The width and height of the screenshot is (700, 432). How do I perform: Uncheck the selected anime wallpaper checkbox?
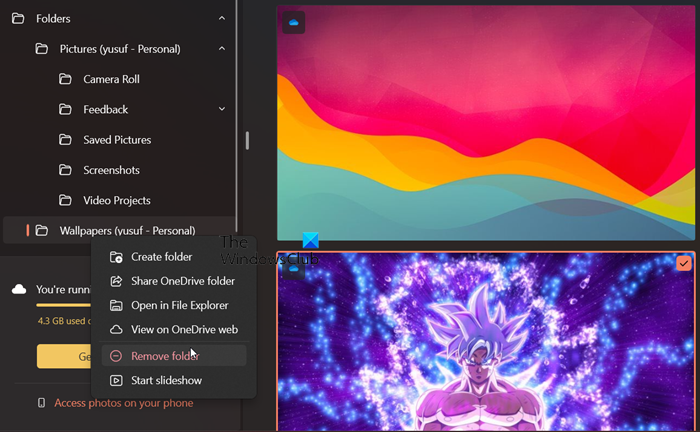pyautogui.click(x=683, y=263)
